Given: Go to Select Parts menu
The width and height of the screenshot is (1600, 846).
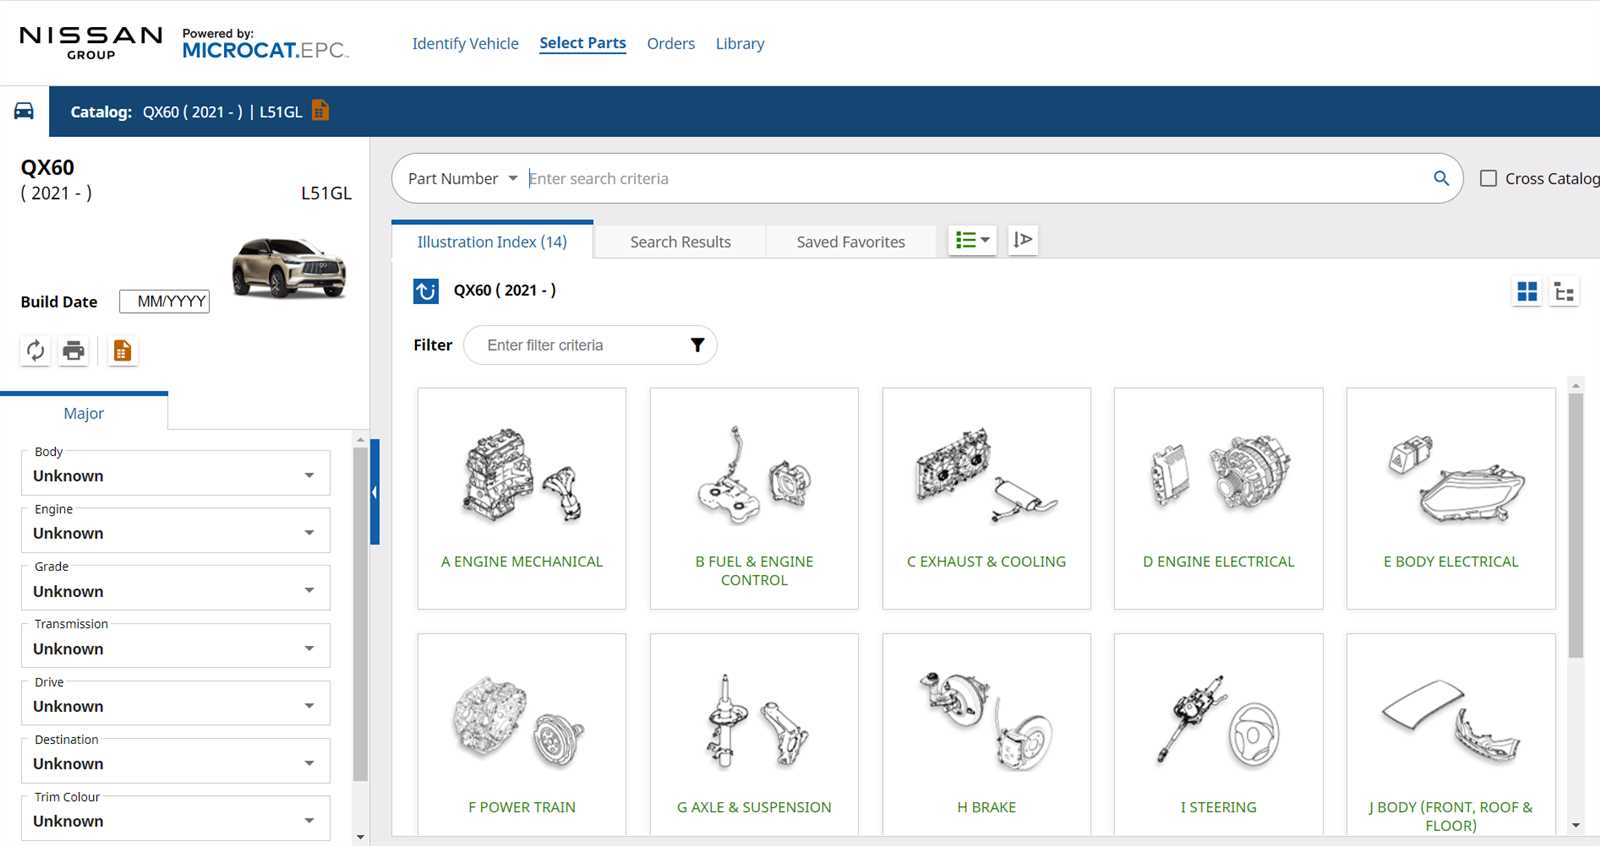Looking at the screenshot, I should [583, 44].
